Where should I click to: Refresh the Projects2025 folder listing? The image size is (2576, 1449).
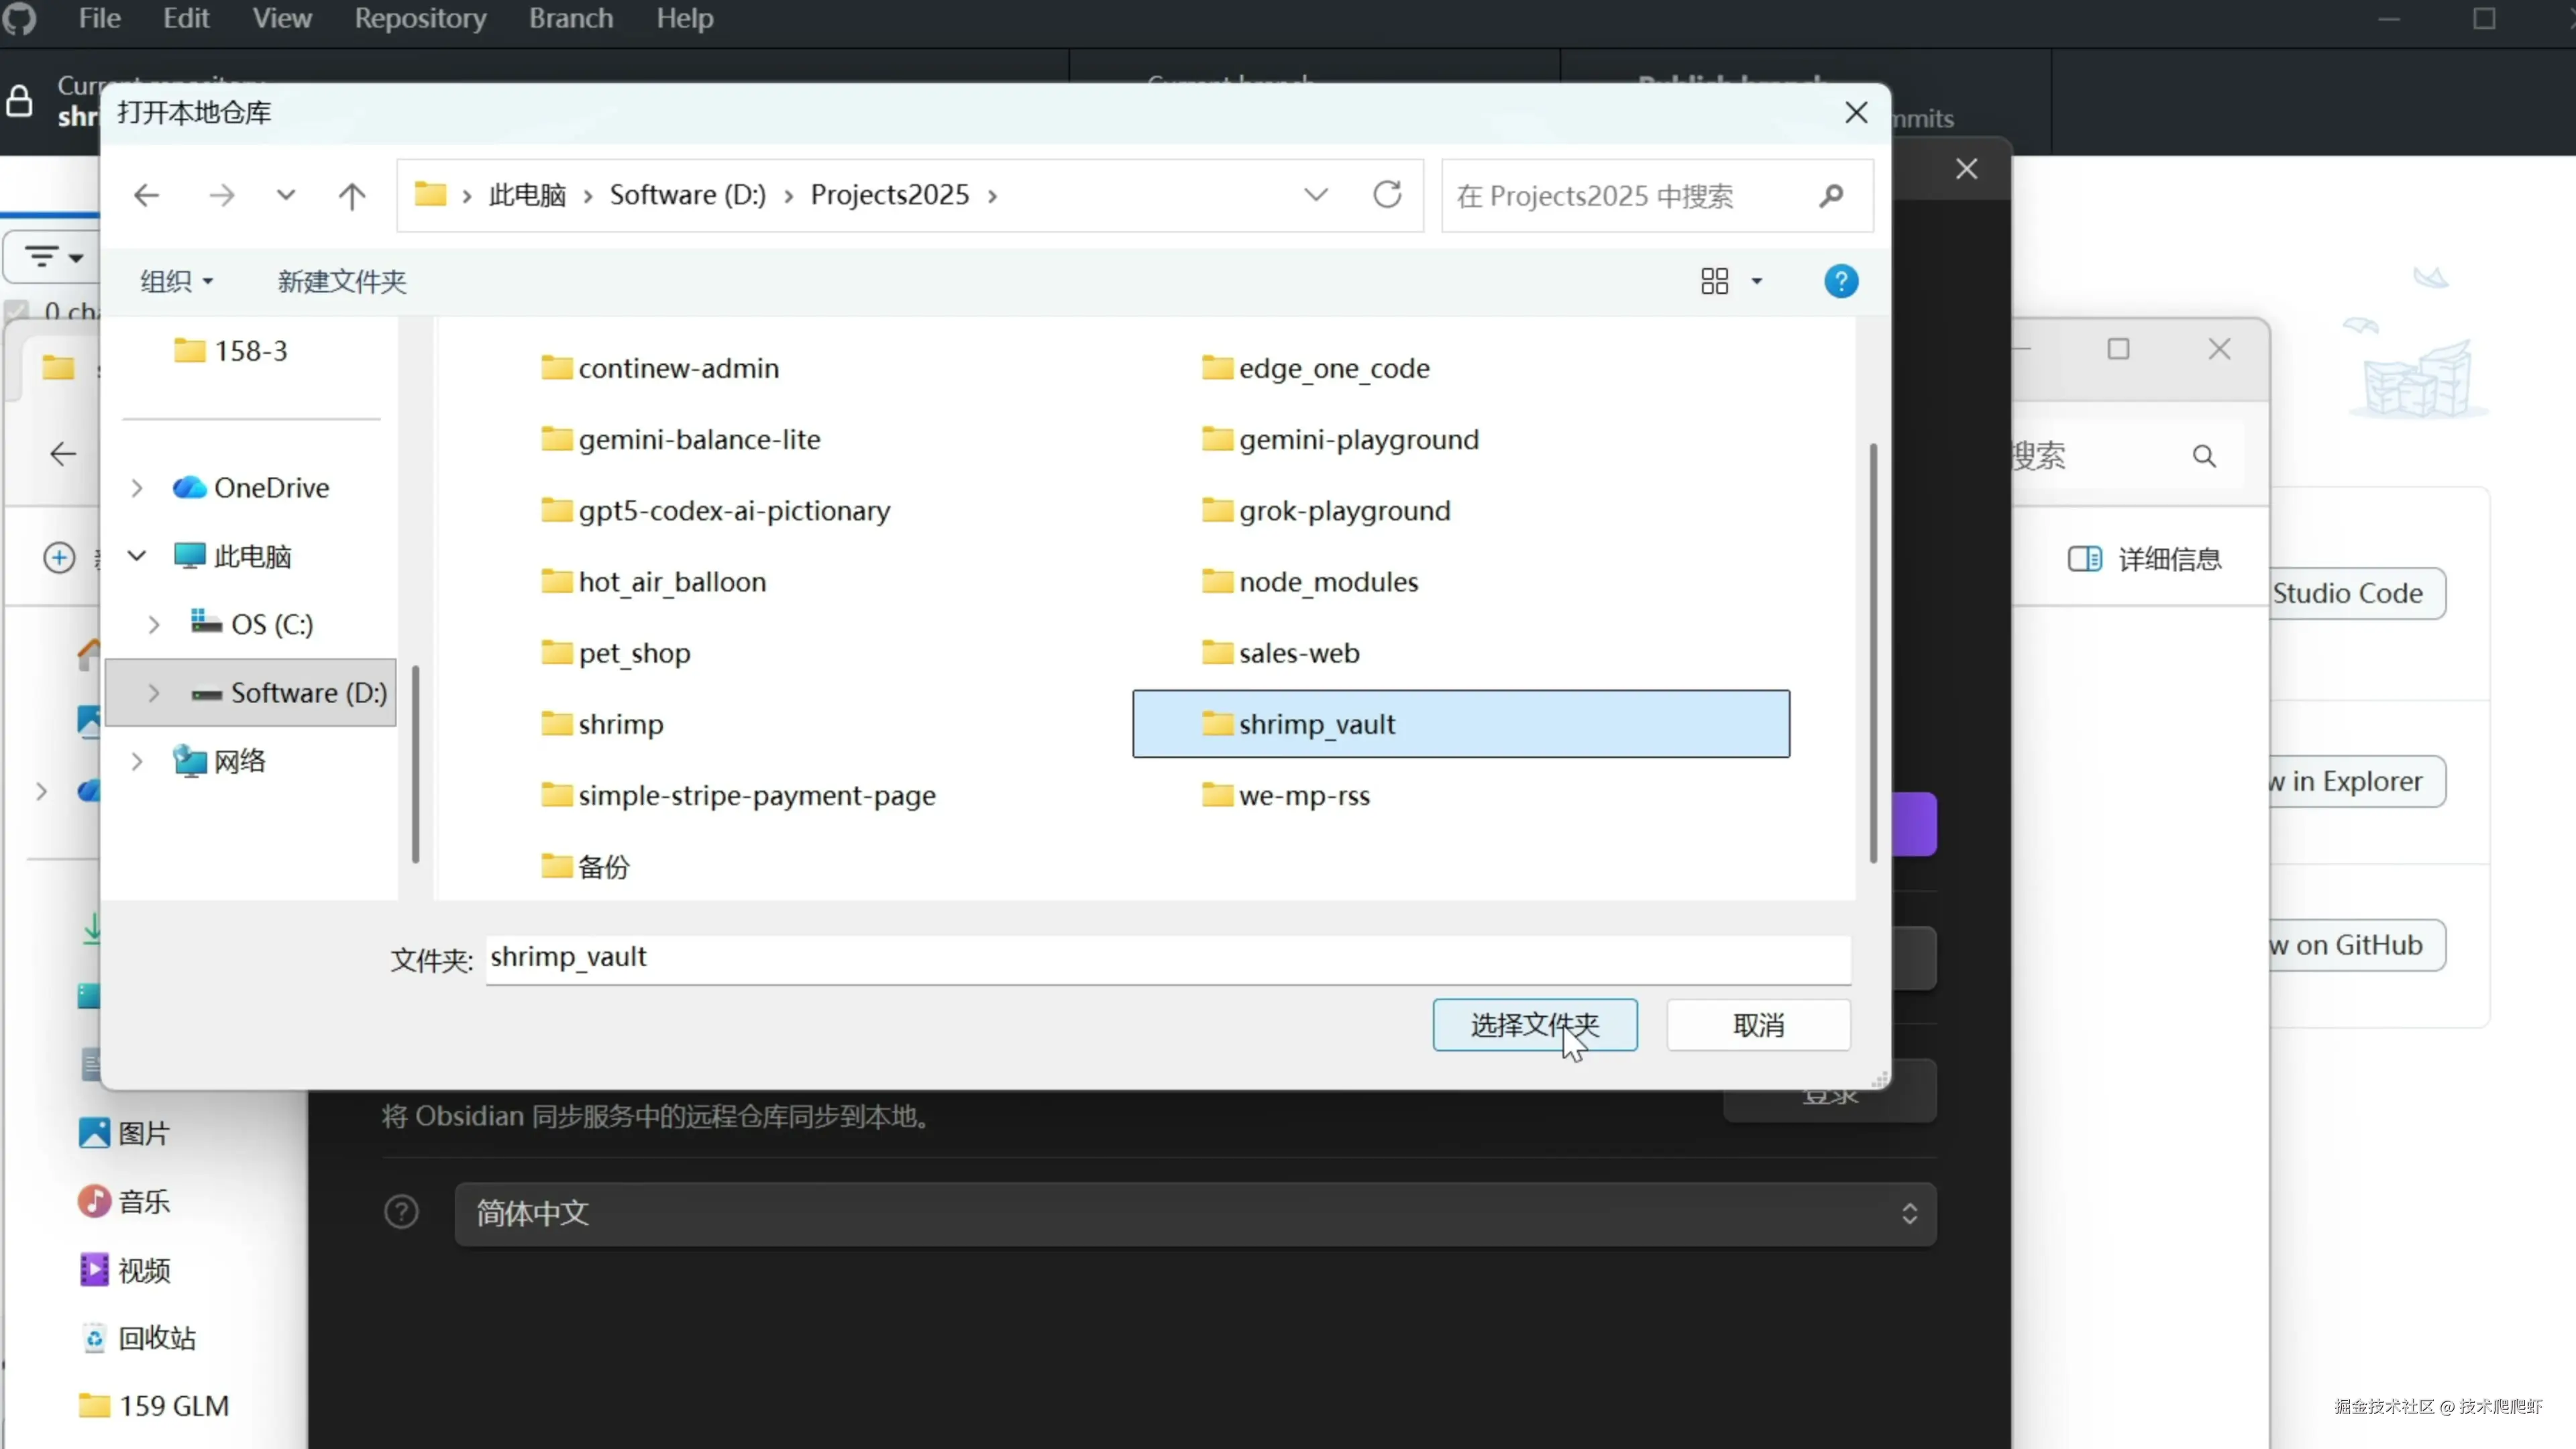1387,195
